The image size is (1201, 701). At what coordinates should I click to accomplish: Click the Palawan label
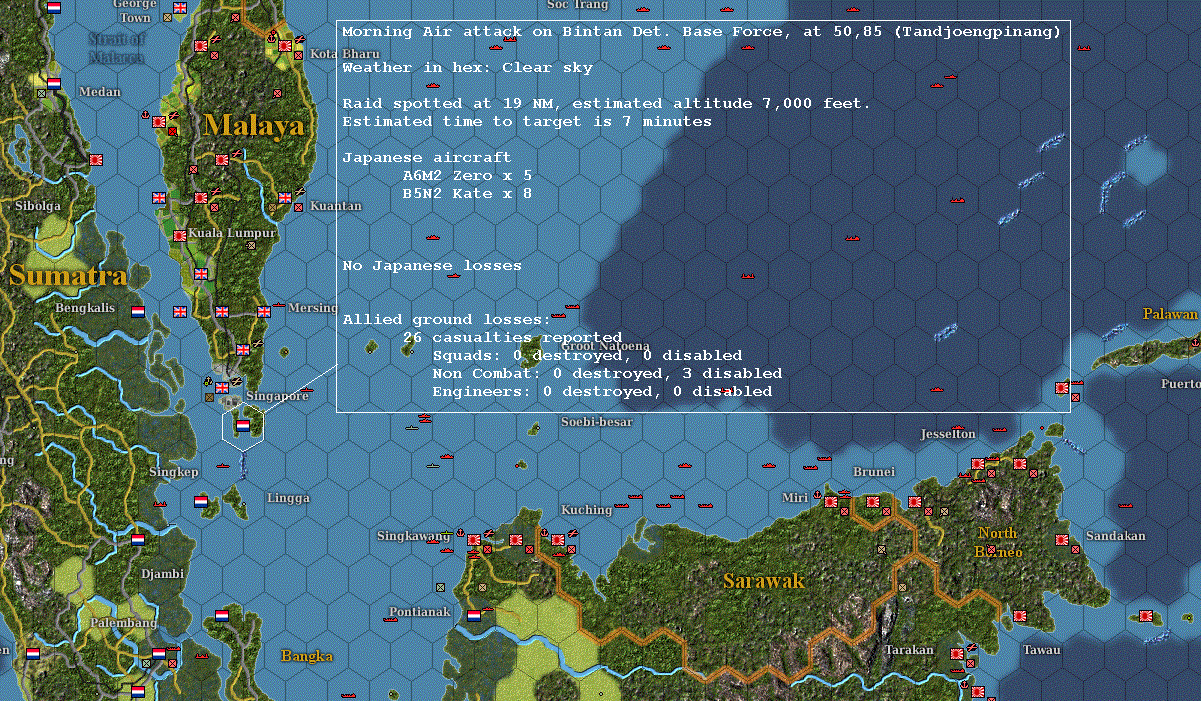(x=1170, y=314)
